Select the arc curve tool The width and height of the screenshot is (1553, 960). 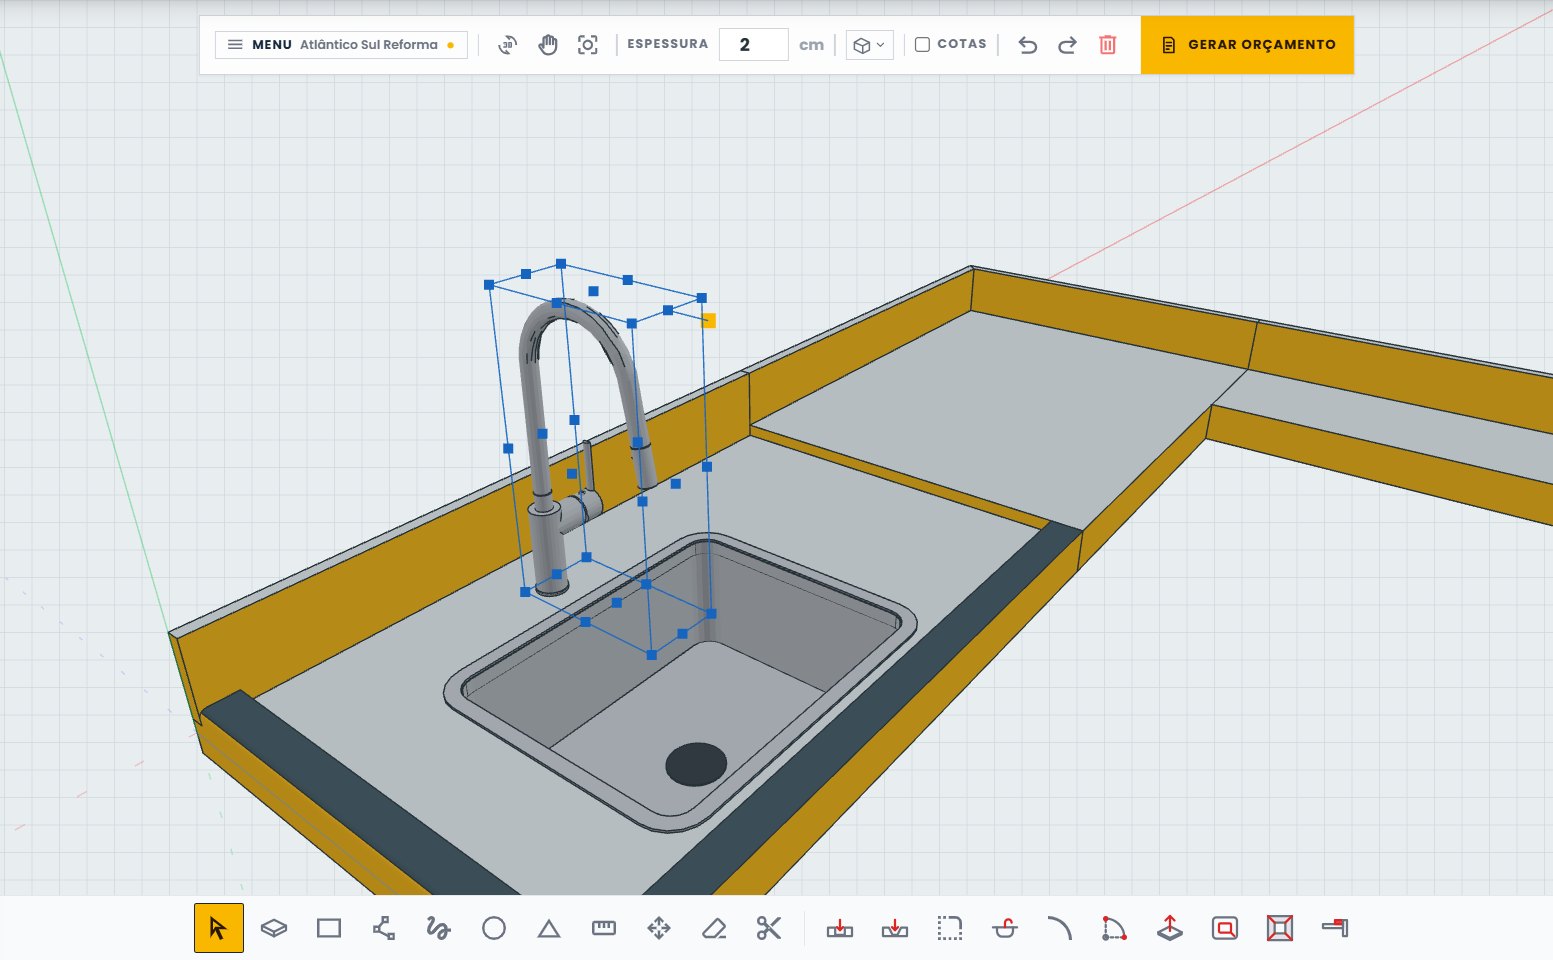tap(1059, 928)
